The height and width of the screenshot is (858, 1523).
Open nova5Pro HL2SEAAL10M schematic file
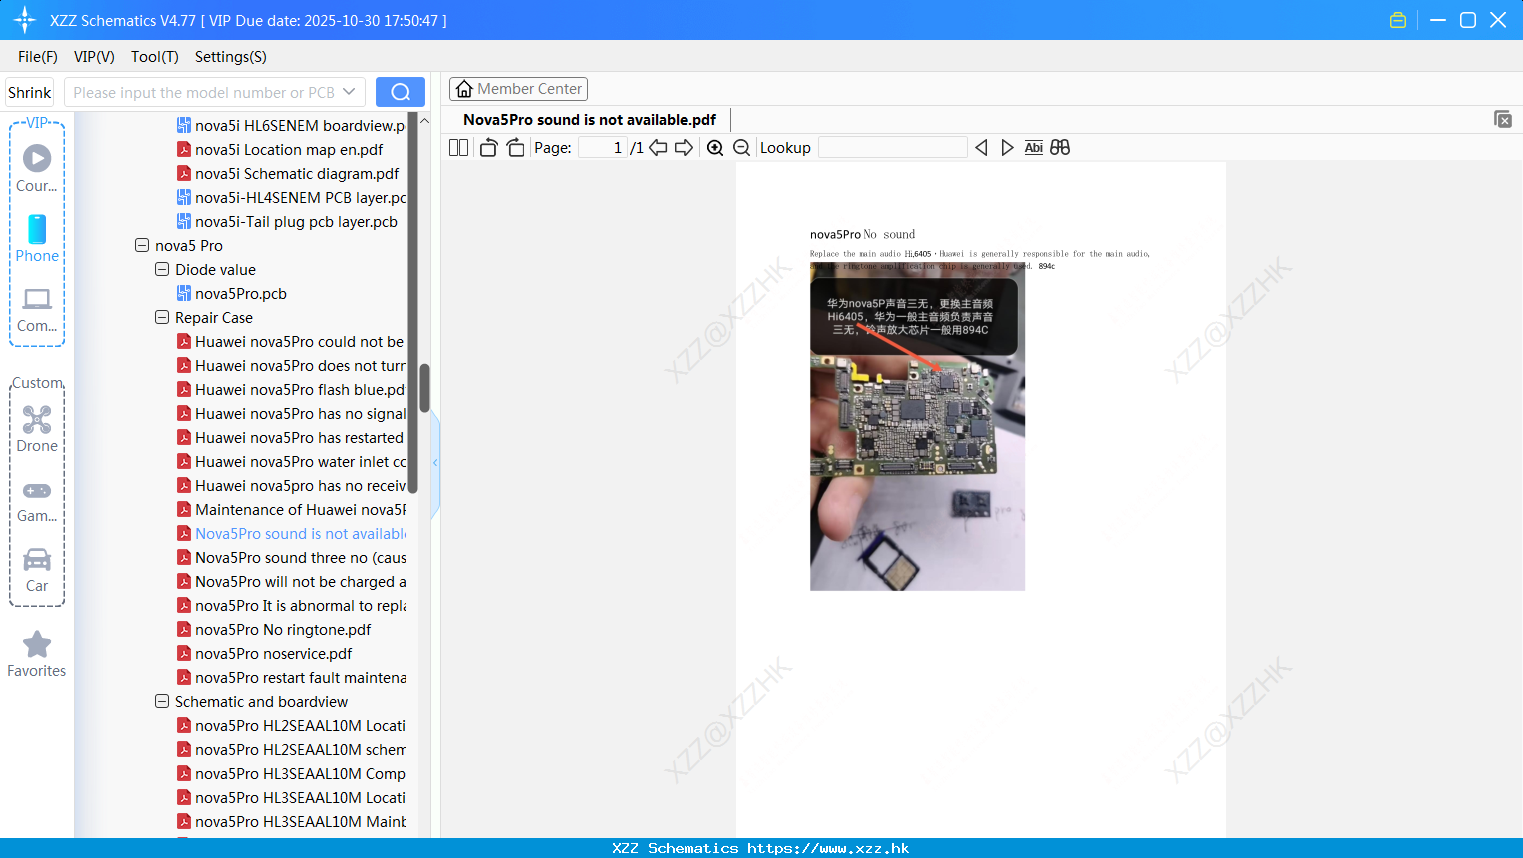[292, 749]
